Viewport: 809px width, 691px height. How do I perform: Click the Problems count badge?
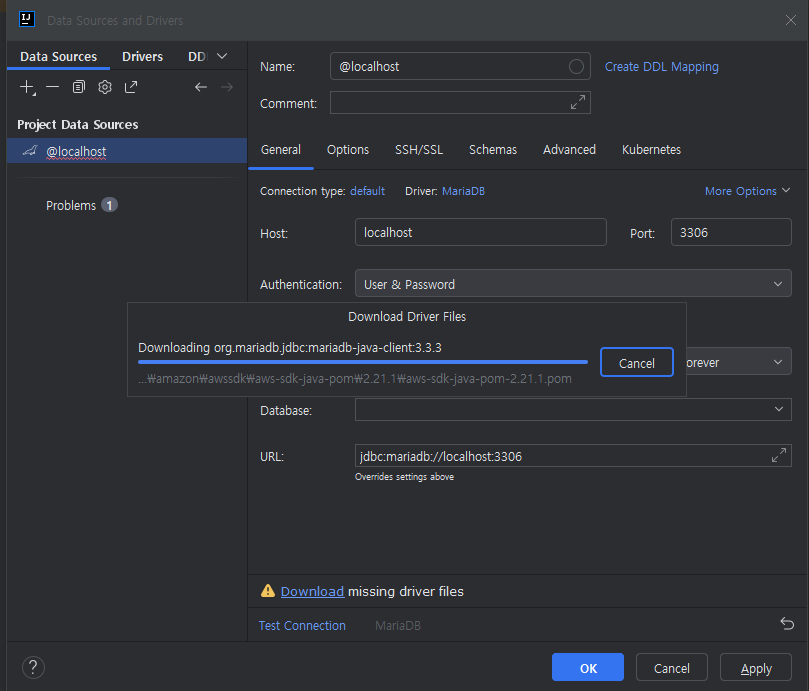(109, 205)
